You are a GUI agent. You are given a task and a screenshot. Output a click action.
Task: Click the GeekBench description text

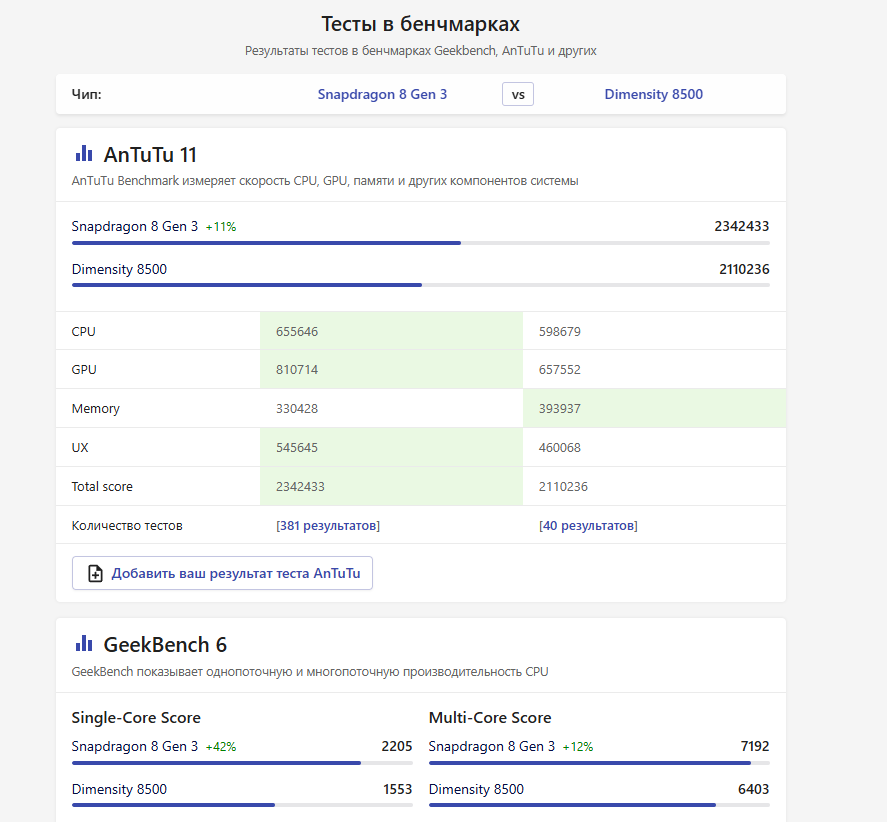point(310,672)
